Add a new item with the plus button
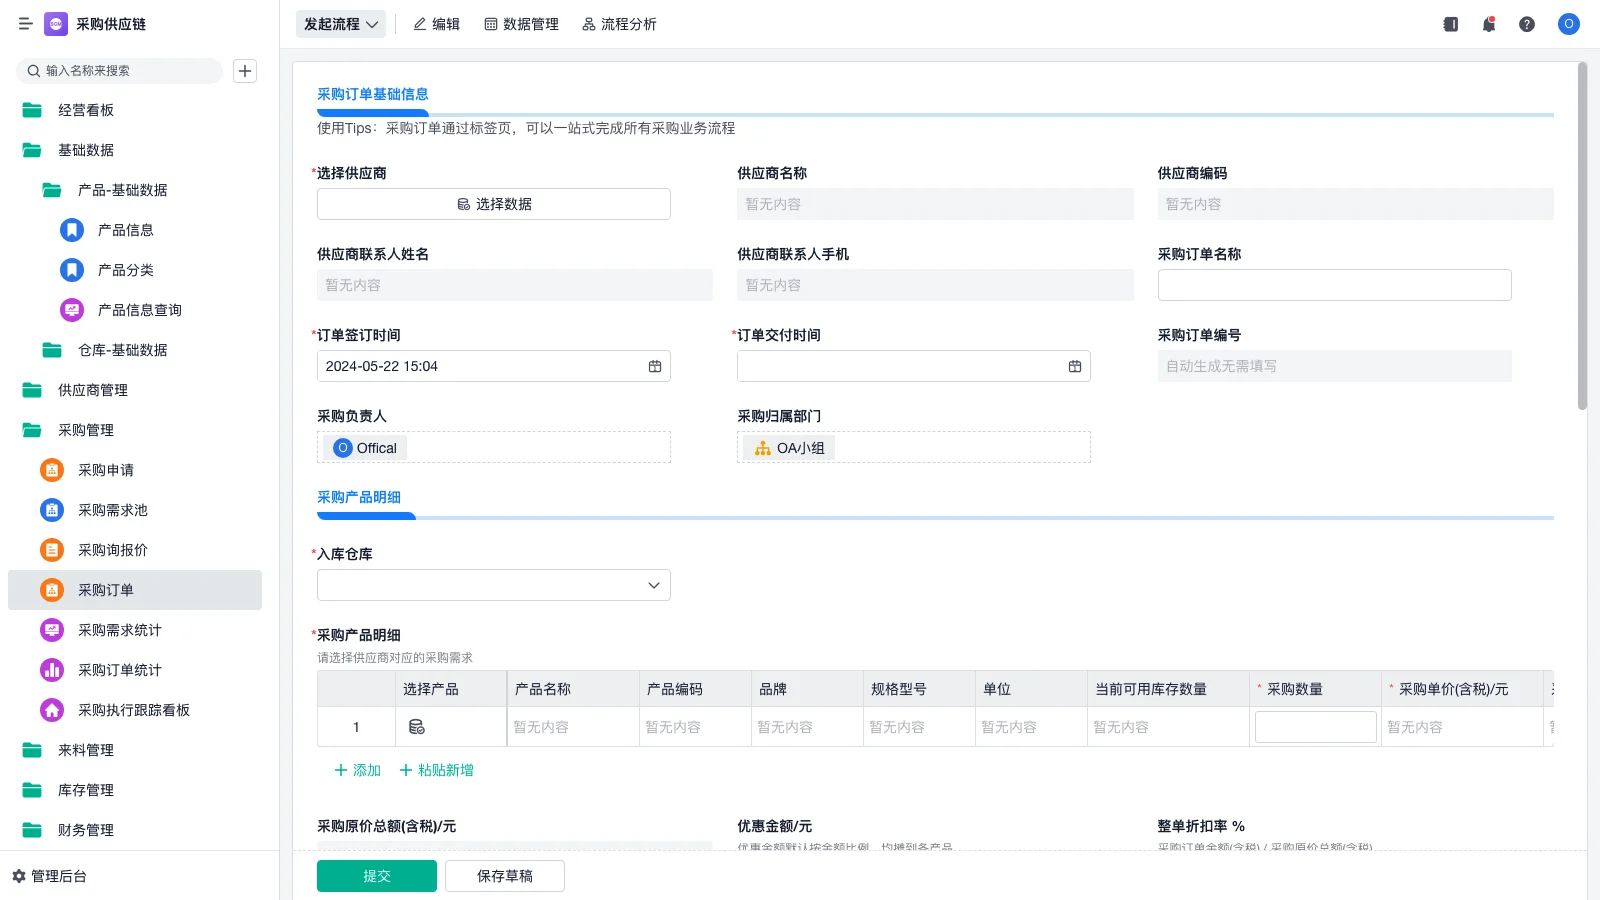Viewport: 1600px width, 900px height. 245,71
